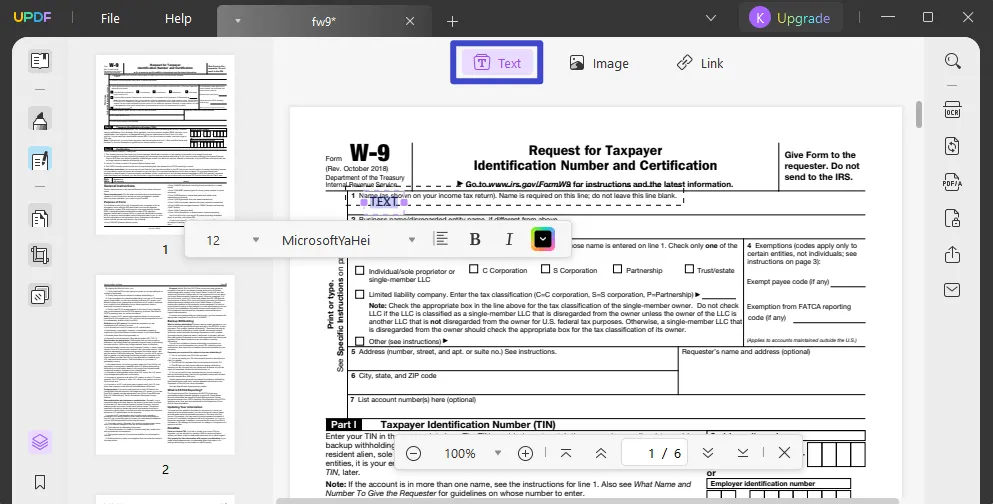Zoom in with the plus button

tap(525, 453)
